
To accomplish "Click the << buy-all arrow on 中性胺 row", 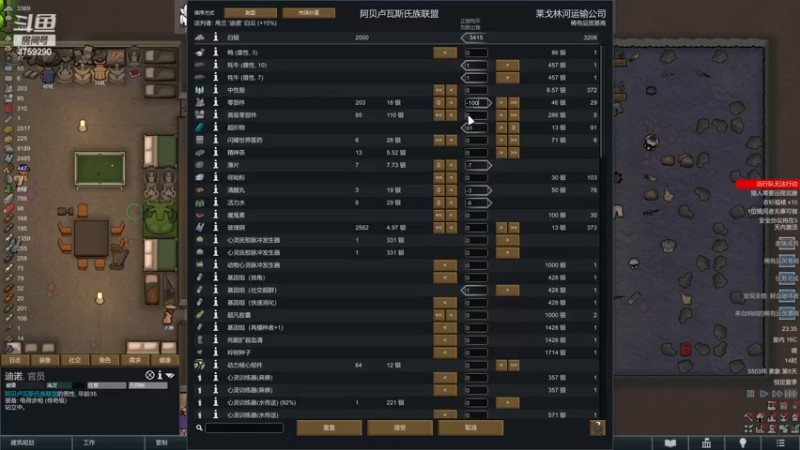I will 439,90.
